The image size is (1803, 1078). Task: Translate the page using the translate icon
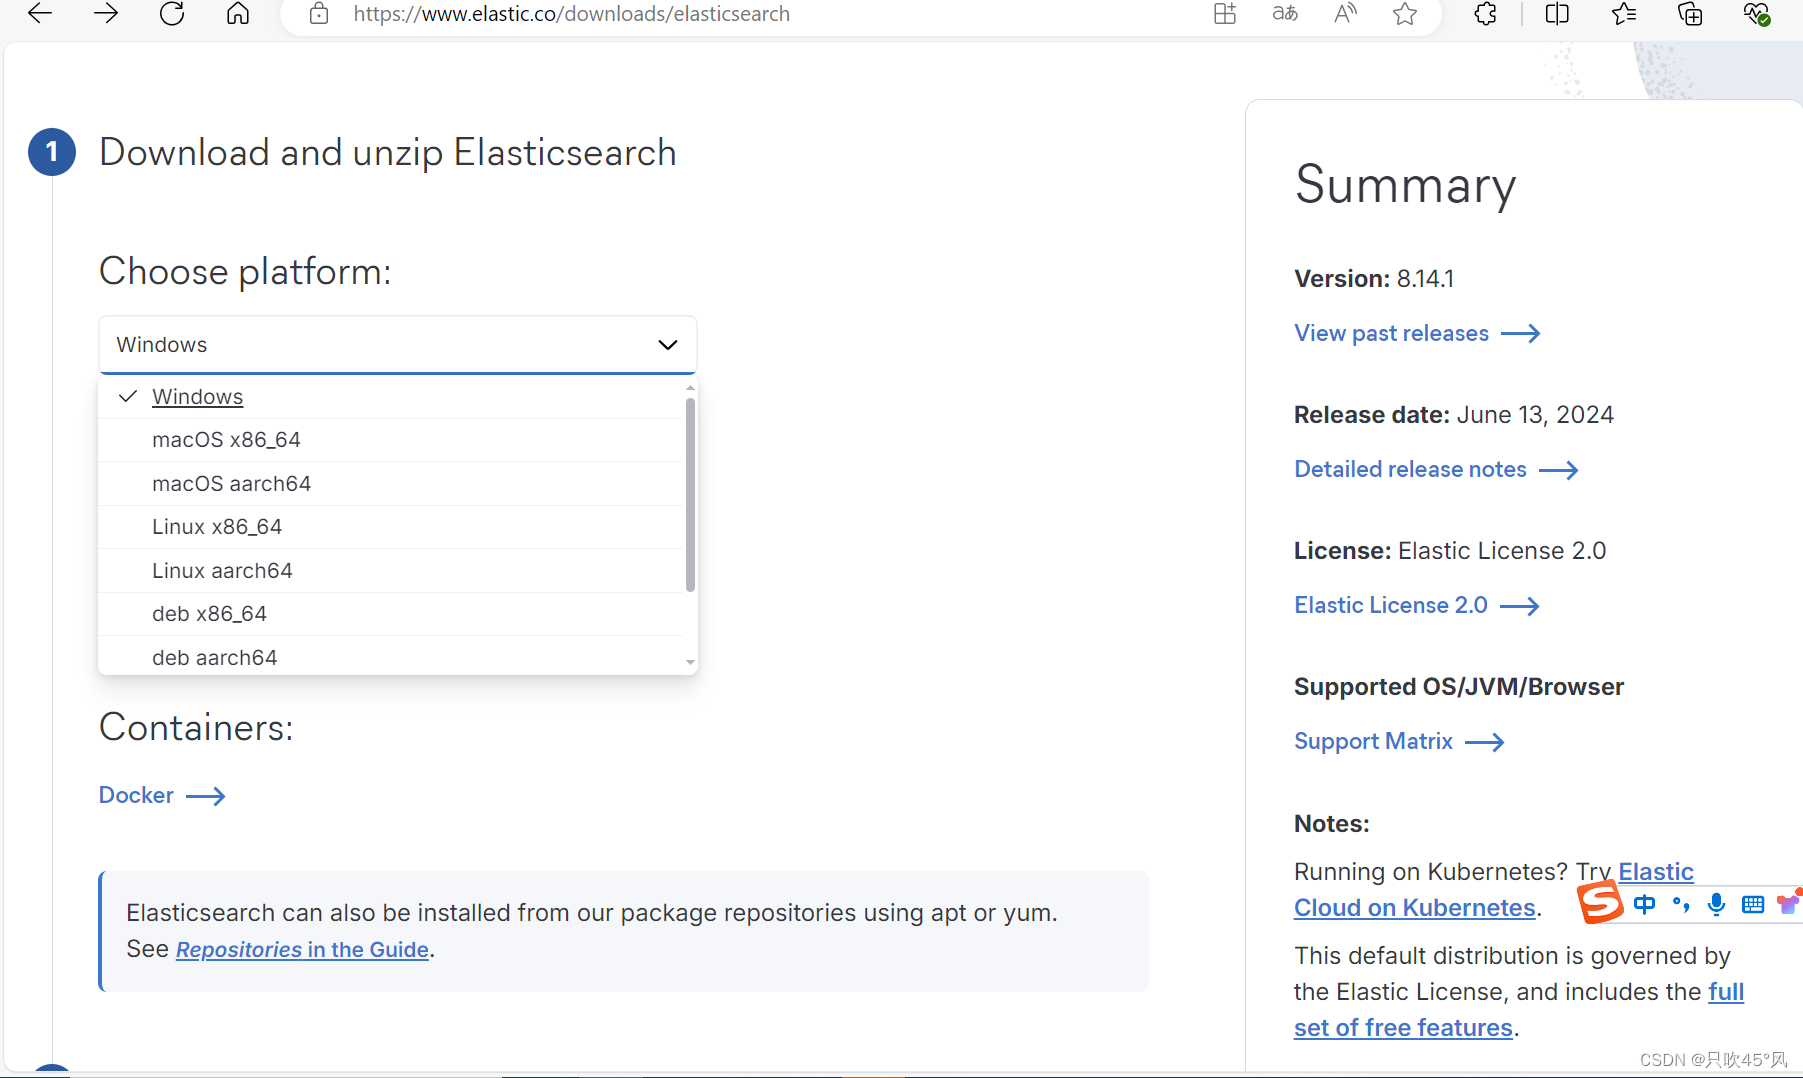tap(1285, 14)
